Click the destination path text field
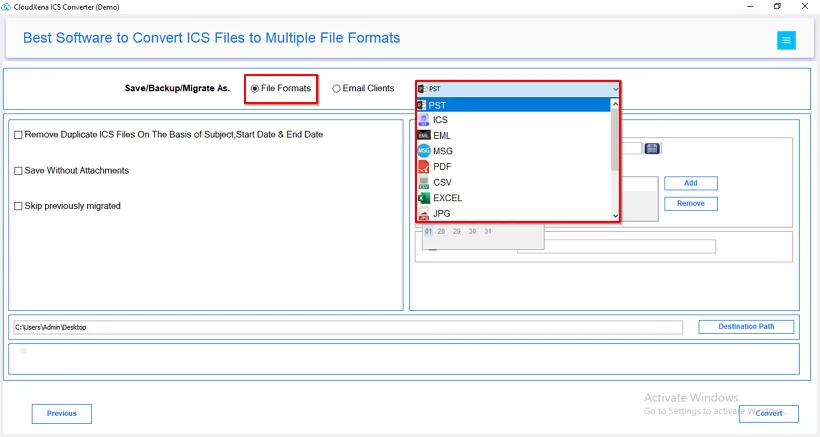Screen dimensions: 820x437 (348, 327)
